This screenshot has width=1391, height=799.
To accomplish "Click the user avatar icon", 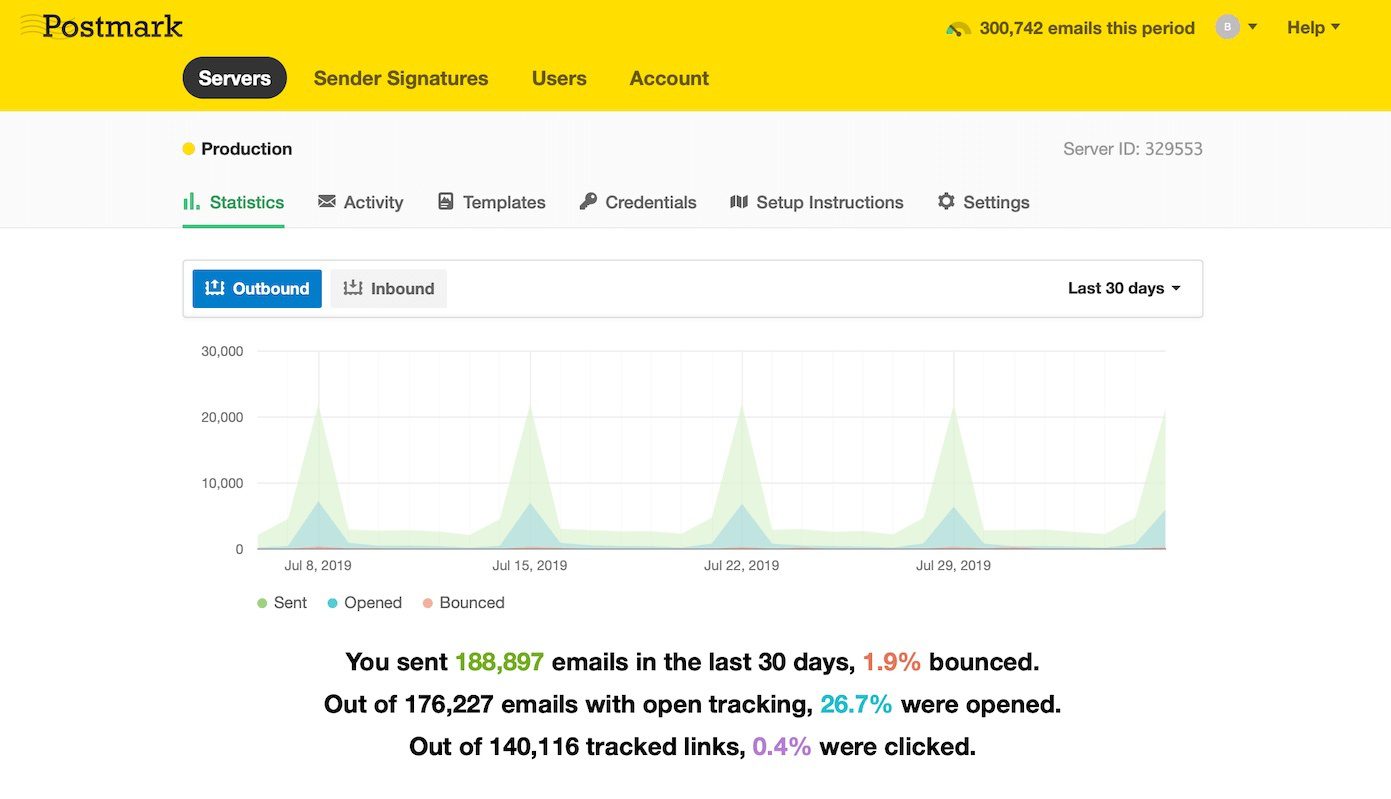I will pyautogui.click(x=1227, y=28).
